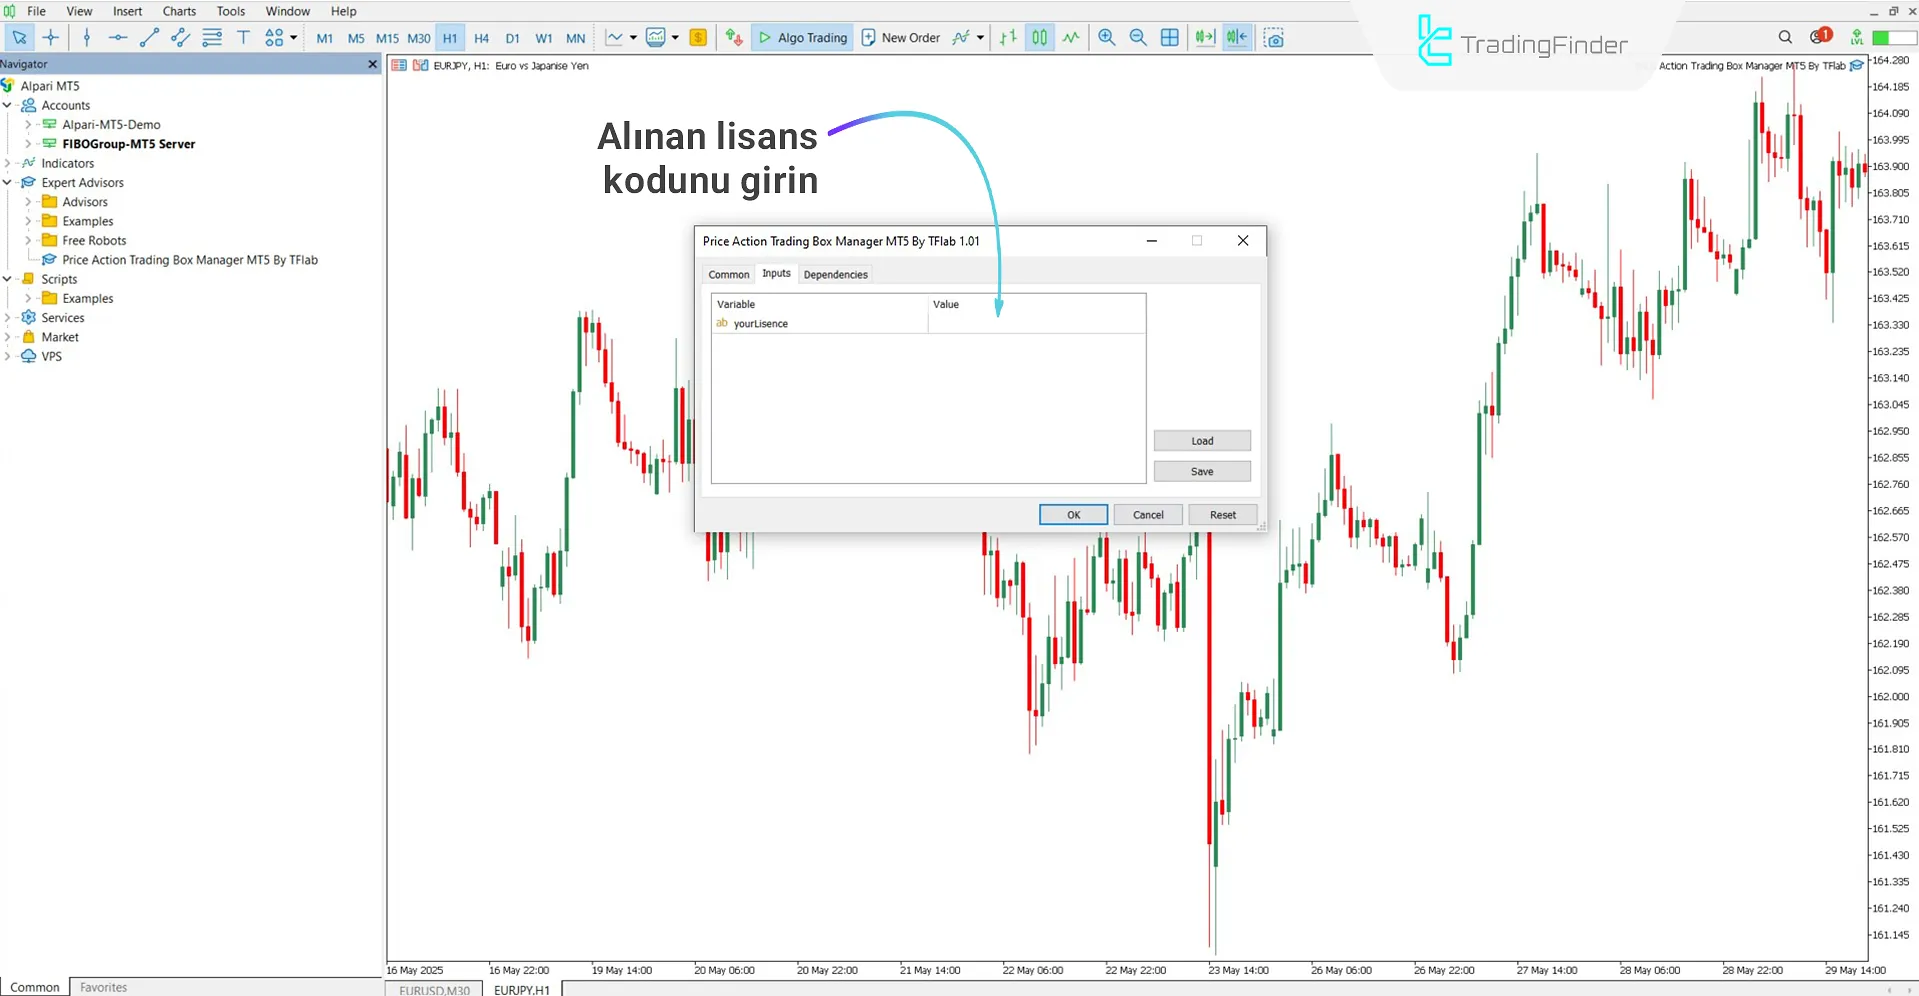Switch to Common tab in dialog
The height and width of the screenshot is (996, 1919).
point(729,274)
